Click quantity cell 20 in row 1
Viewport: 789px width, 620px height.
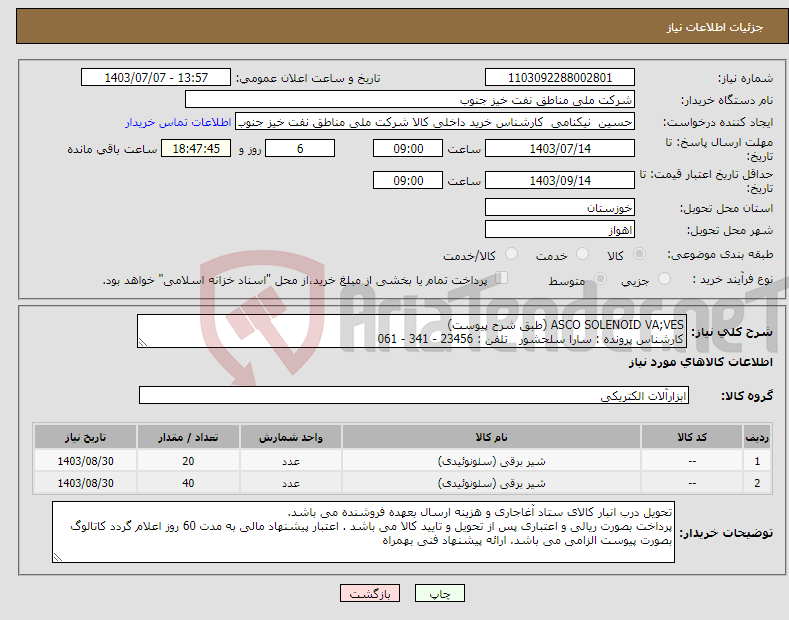(x=188, y=461)
